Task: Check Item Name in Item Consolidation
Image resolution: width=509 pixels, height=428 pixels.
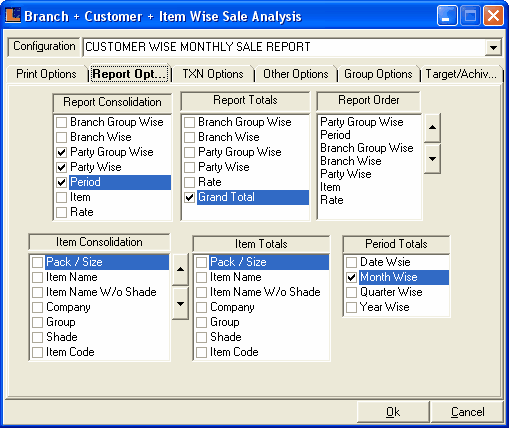Action: click(37, 277)
